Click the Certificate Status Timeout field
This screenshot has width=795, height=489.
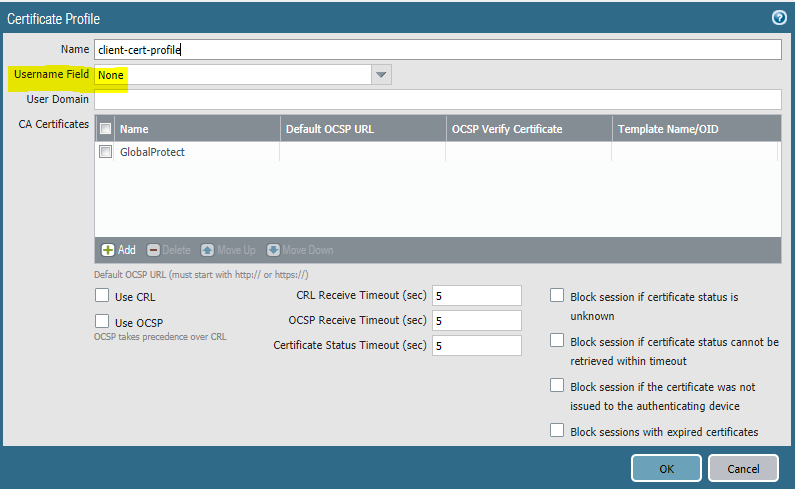[477, 345]
